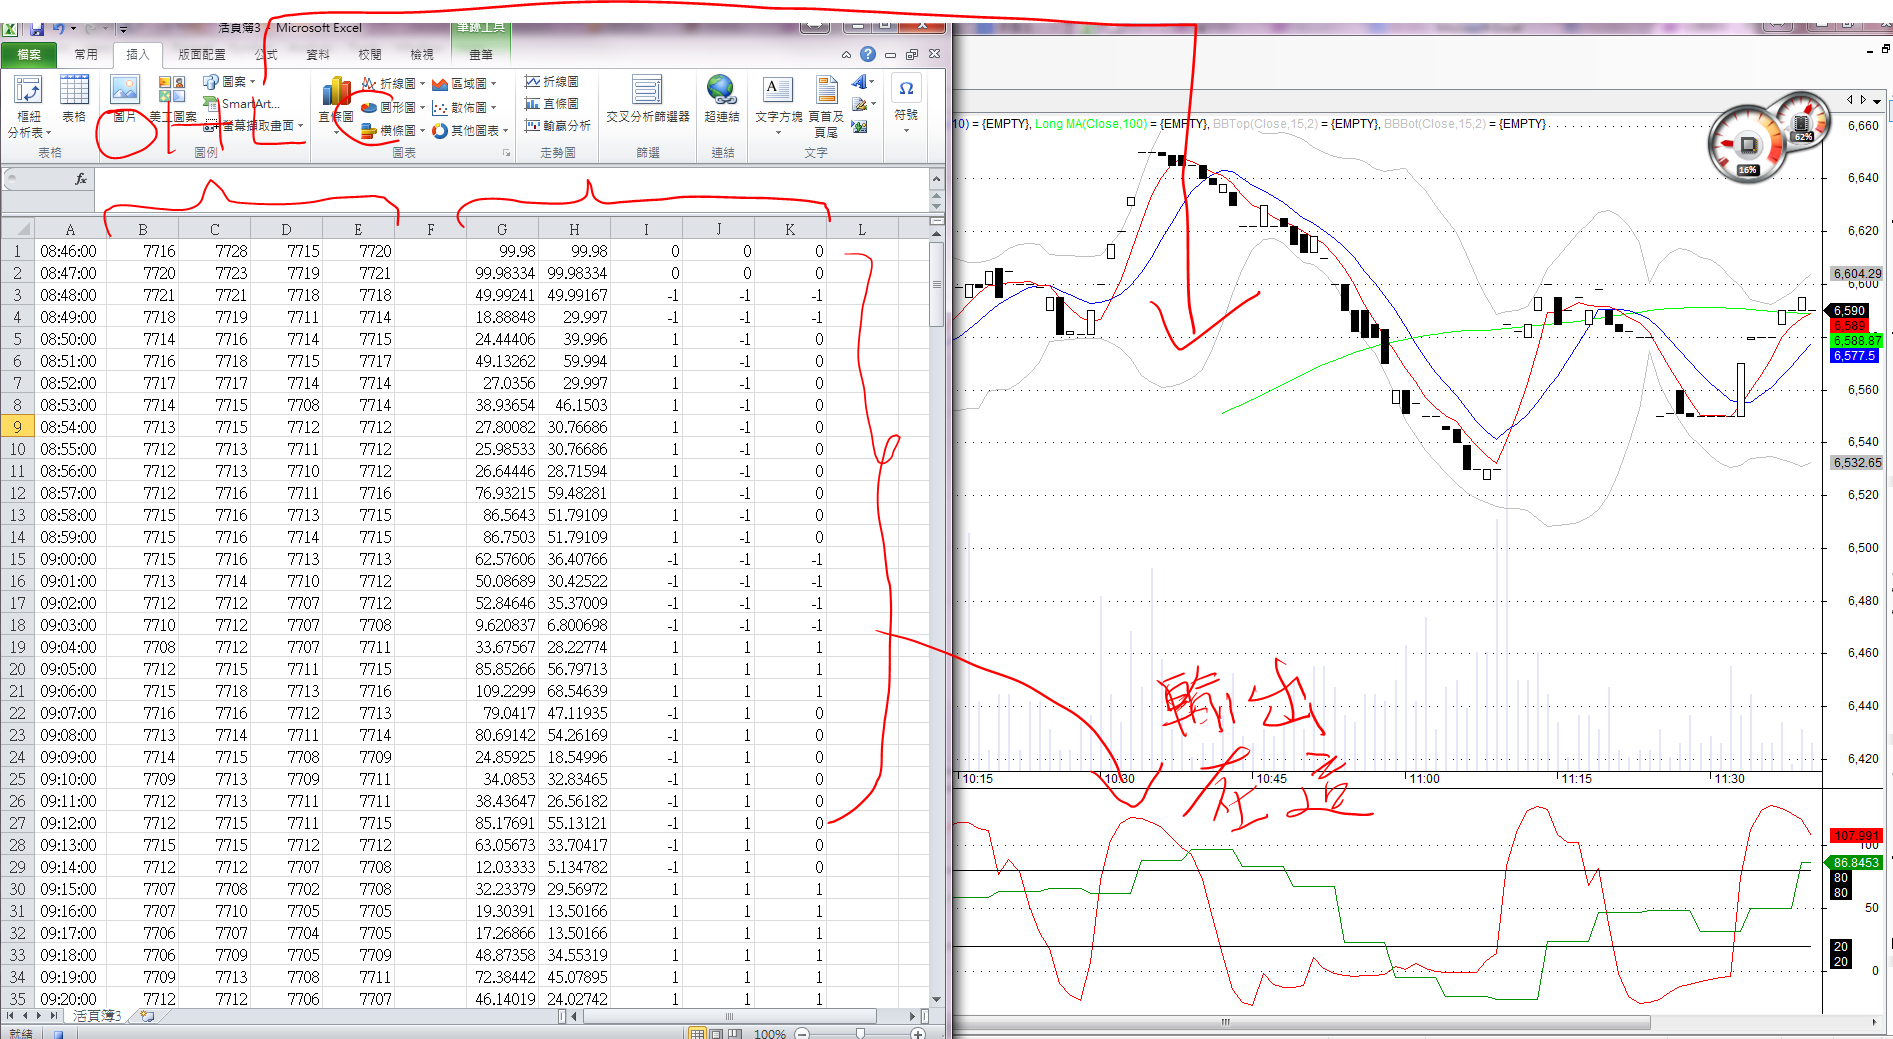Go to the first sheet tab
The height and width of the screenshot is (1039, 1893).
(10, 1016)
